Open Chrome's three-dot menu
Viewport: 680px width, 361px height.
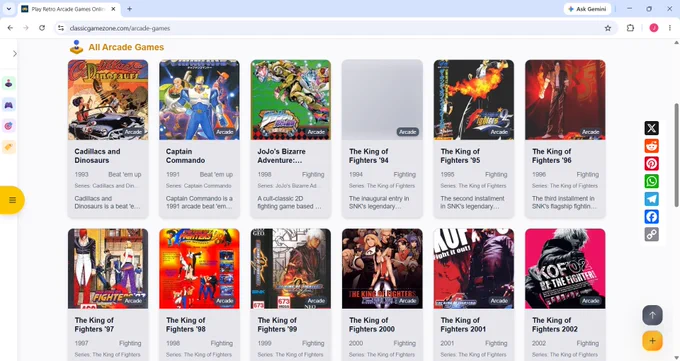pyautogui.click(x=670, y=28)
